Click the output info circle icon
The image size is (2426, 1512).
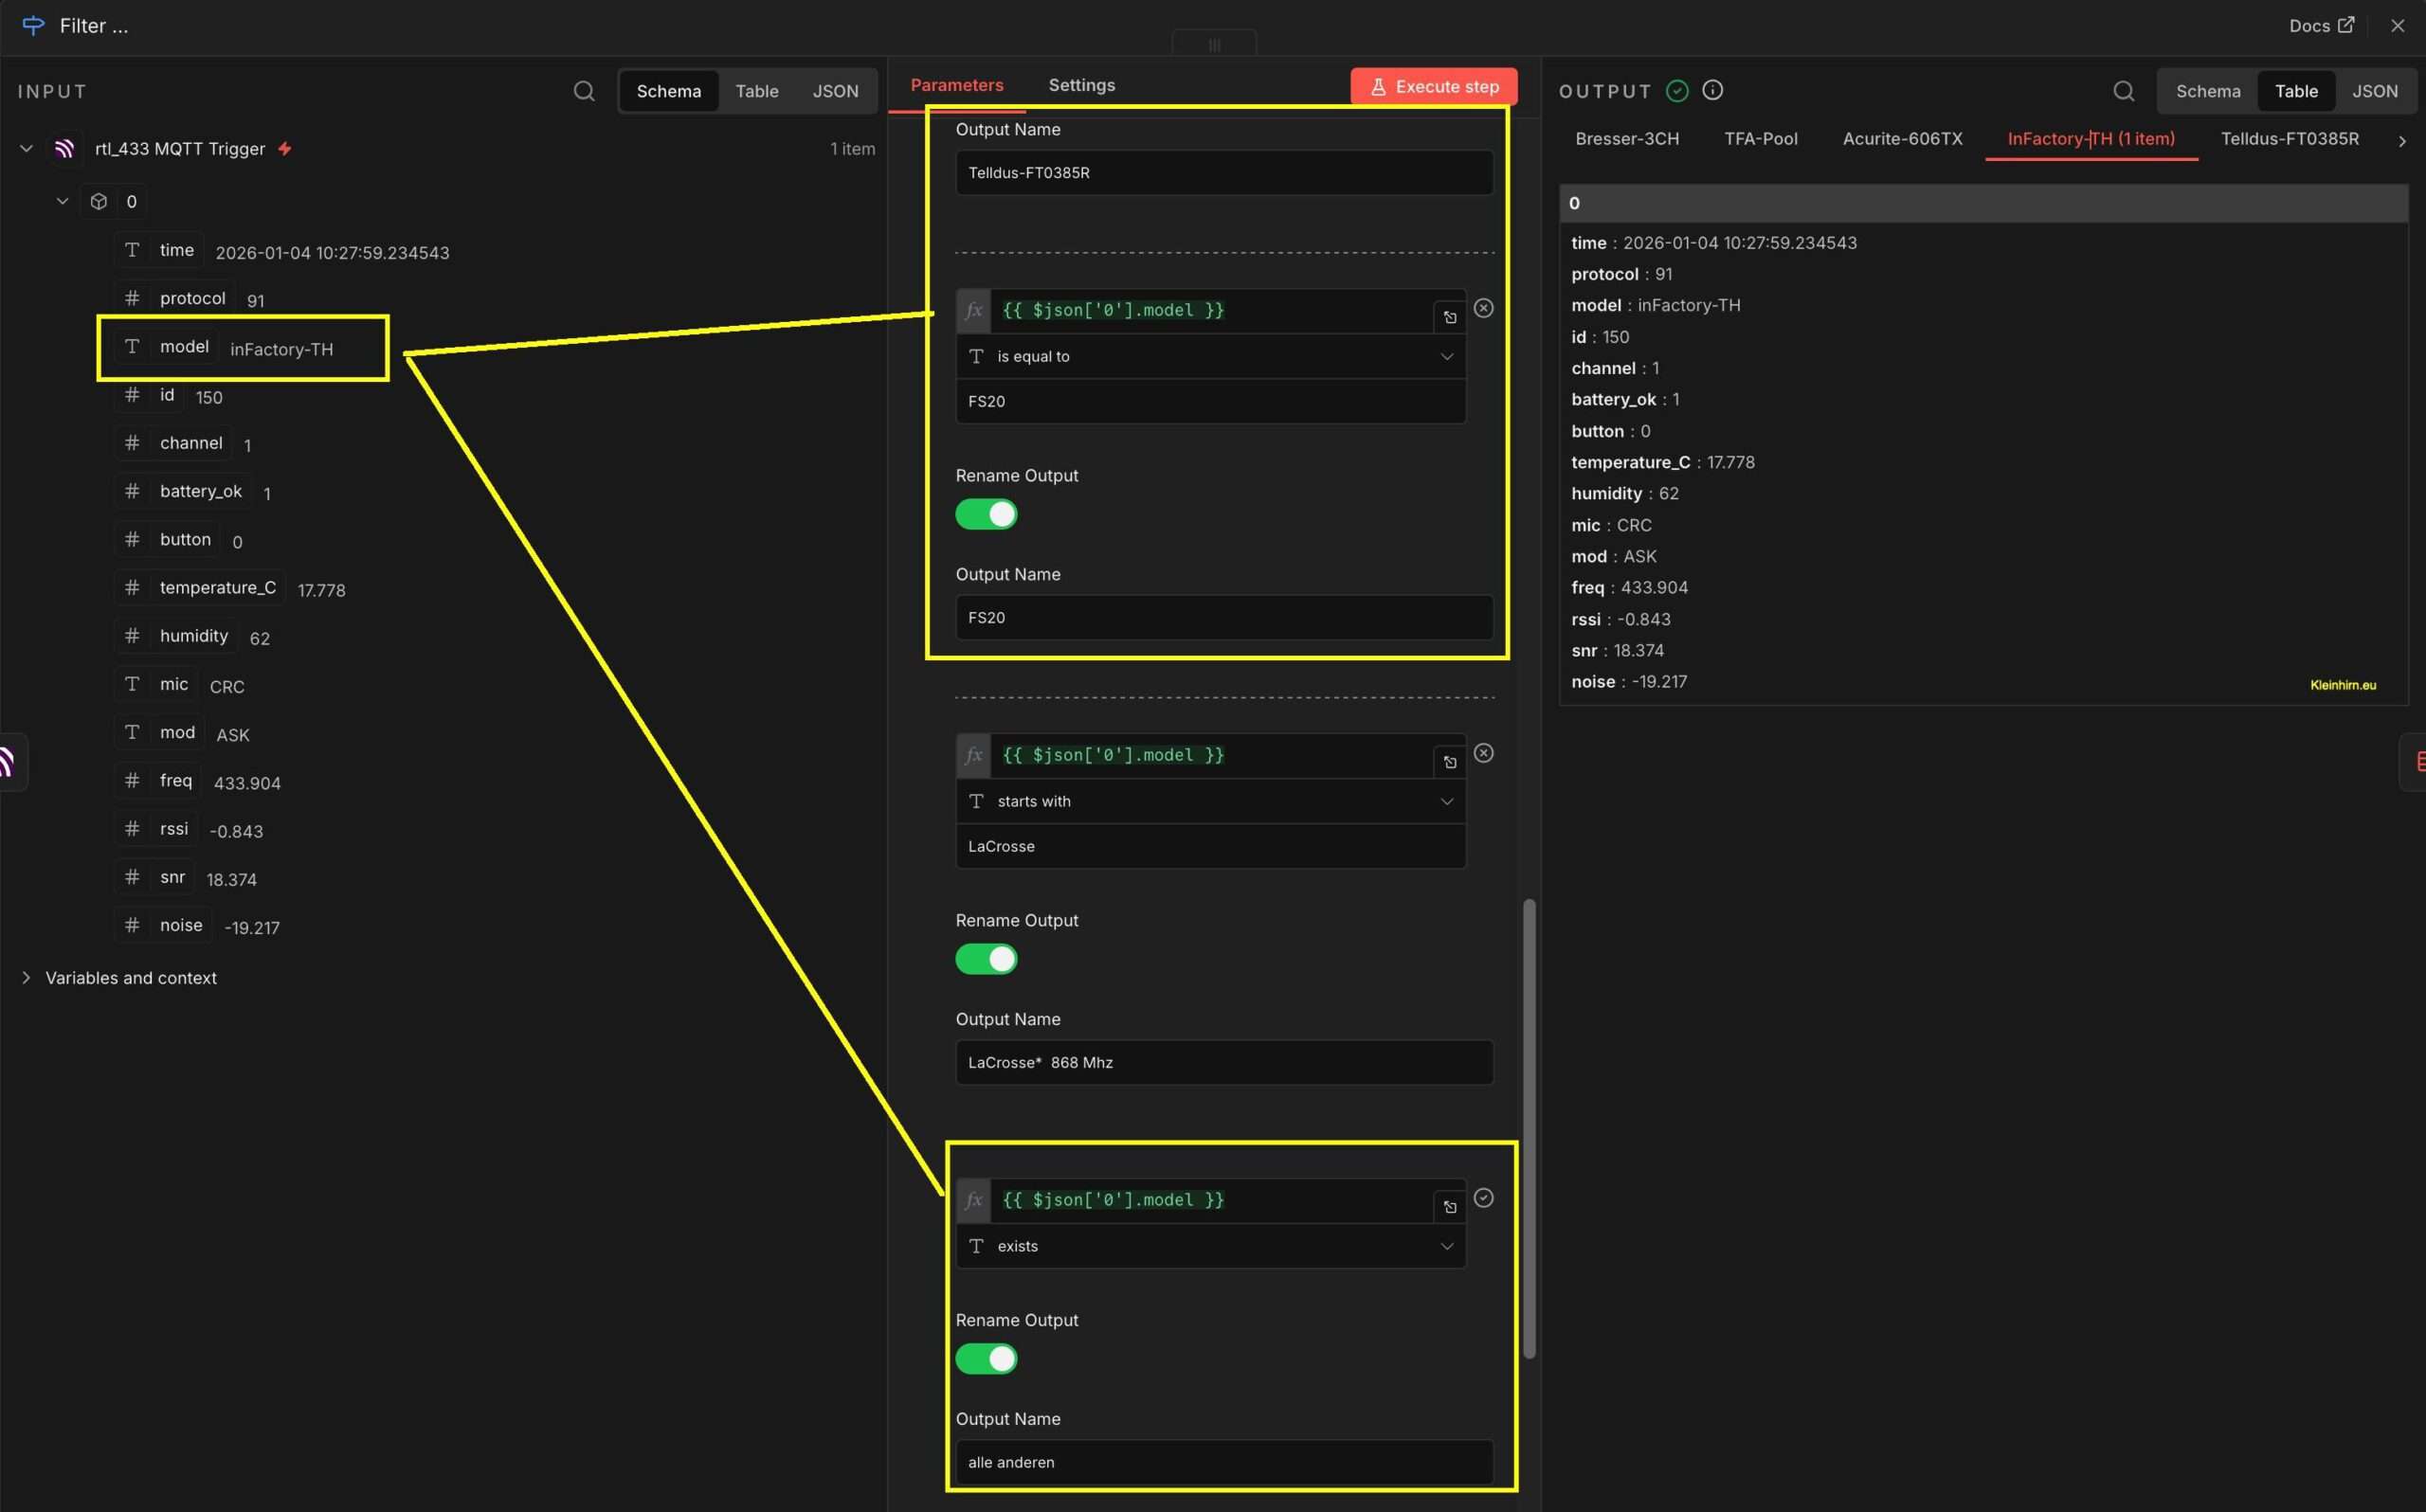coord(1712,90)
